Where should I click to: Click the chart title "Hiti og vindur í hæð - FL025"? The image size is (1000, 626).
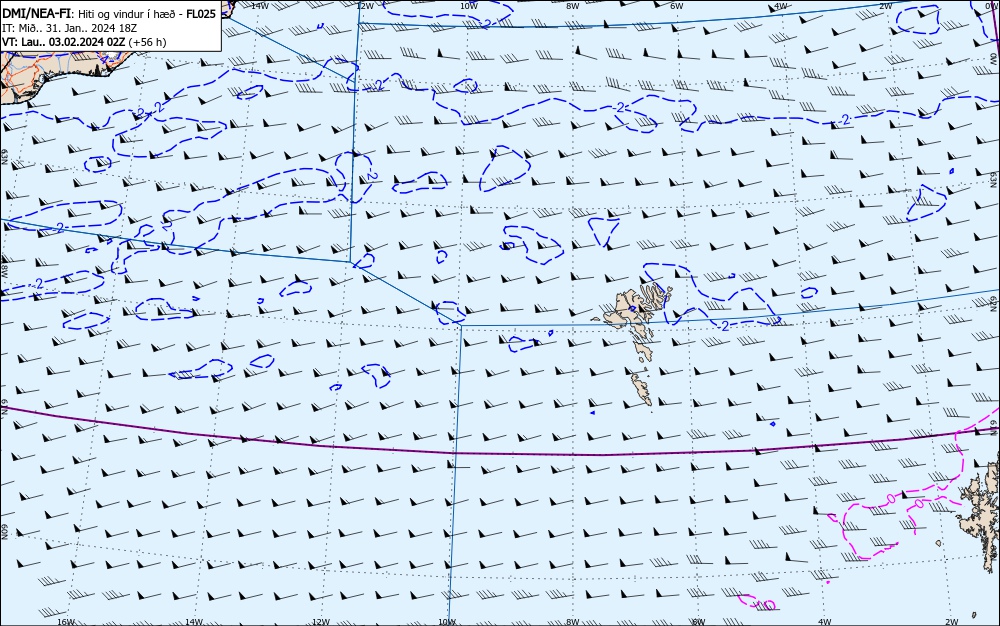[147, 13]
